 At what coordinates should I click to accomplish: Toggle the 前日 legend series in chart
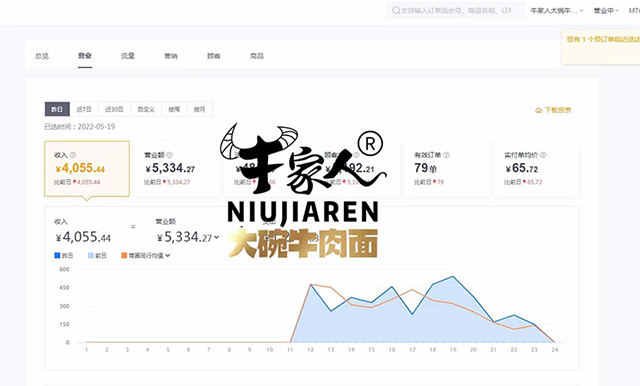pyautogui.click(x=97, y=255)
